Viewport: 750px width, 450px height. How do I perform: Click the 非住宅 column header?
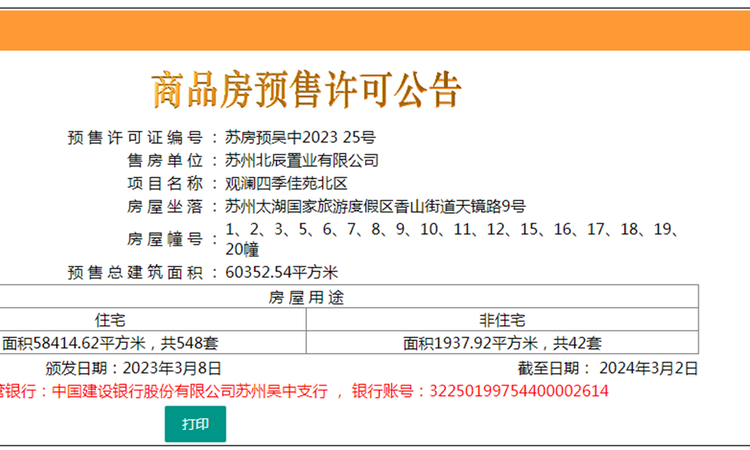click(x=502, y=320)
